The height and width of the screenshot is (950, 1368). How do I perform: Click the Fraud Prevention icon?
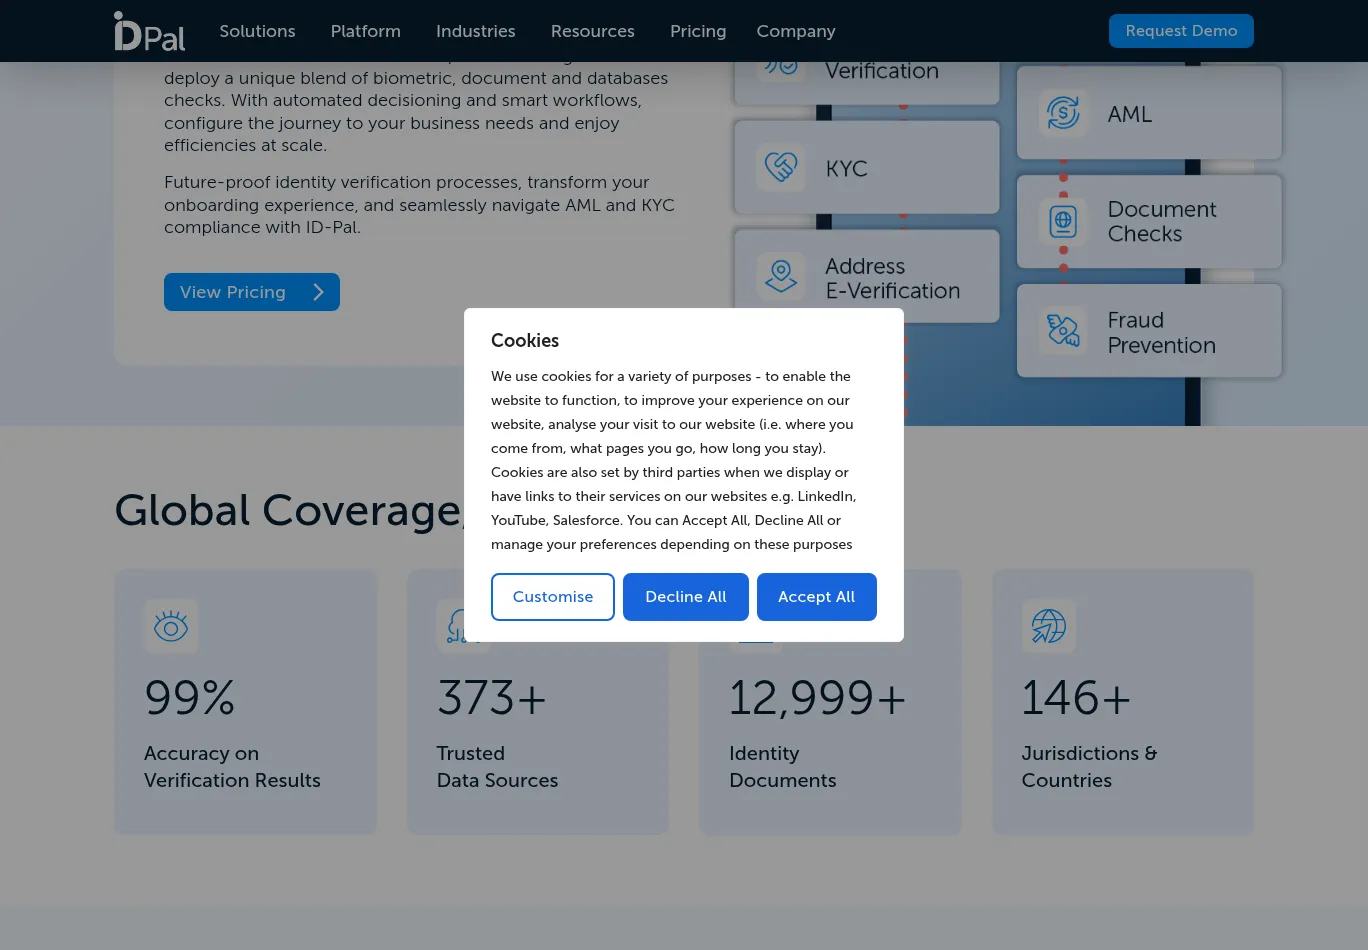(1062, 331)
